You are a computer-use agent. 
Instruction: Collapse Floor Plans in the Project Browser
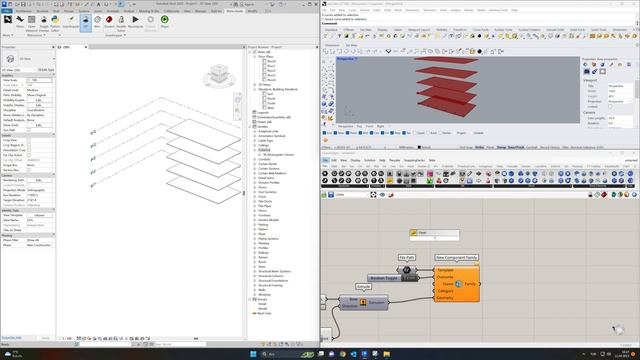pos(255,56)
